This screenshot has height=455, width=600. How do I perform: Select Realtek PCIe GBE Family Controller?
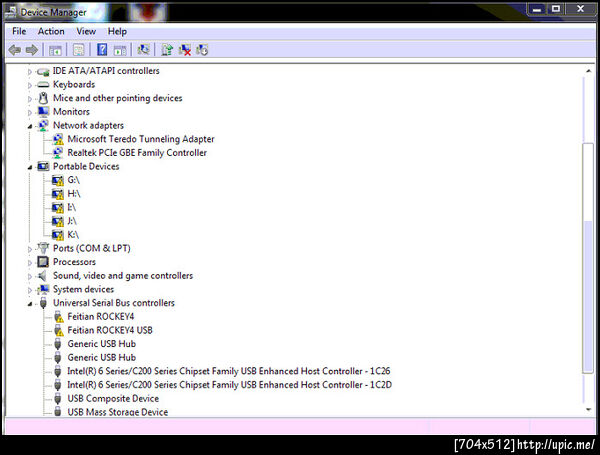pyautogui.click(x=137, y=153)
